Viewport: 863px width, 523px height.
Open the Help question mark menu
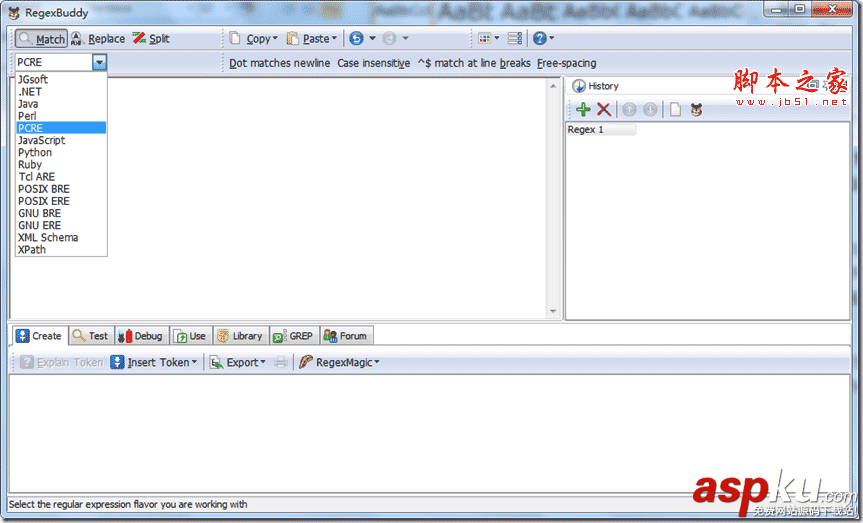(543, 39)
